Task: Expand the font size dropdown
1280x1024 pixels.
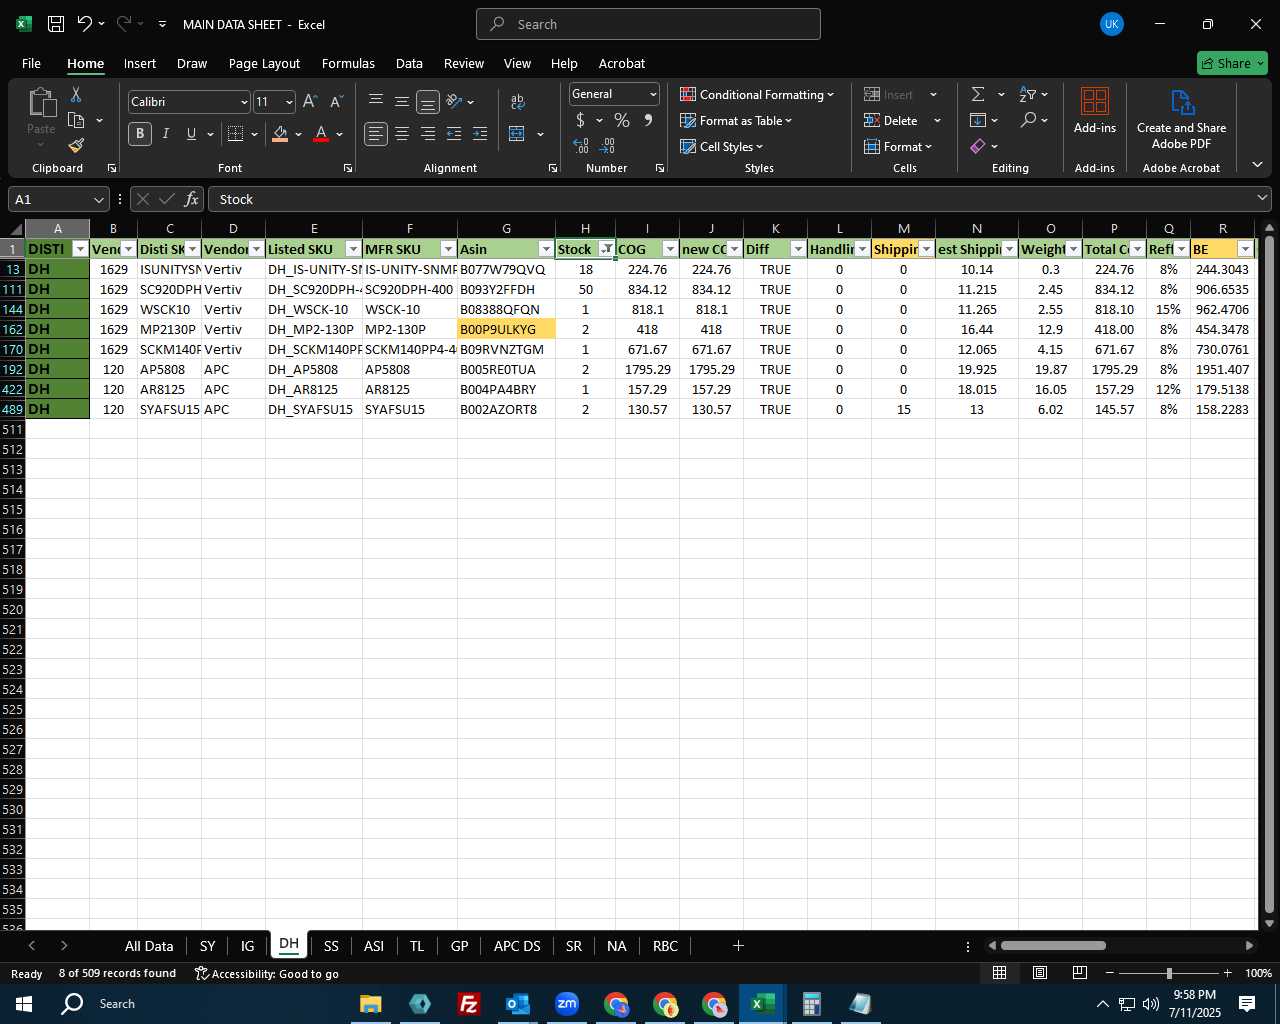Action: 289,102
